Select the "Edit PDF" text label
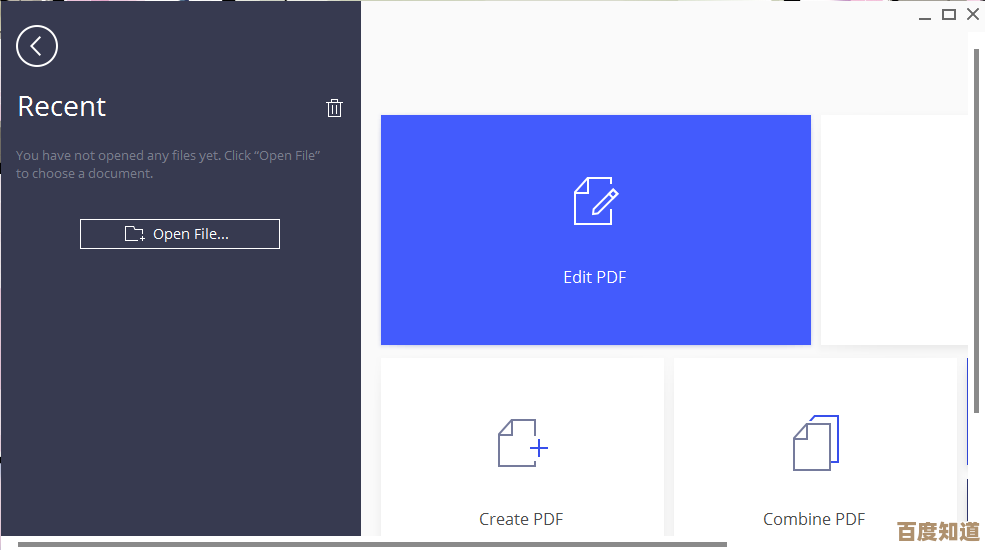This screenshot has height=550, width=985. click(x=595, y=277)
